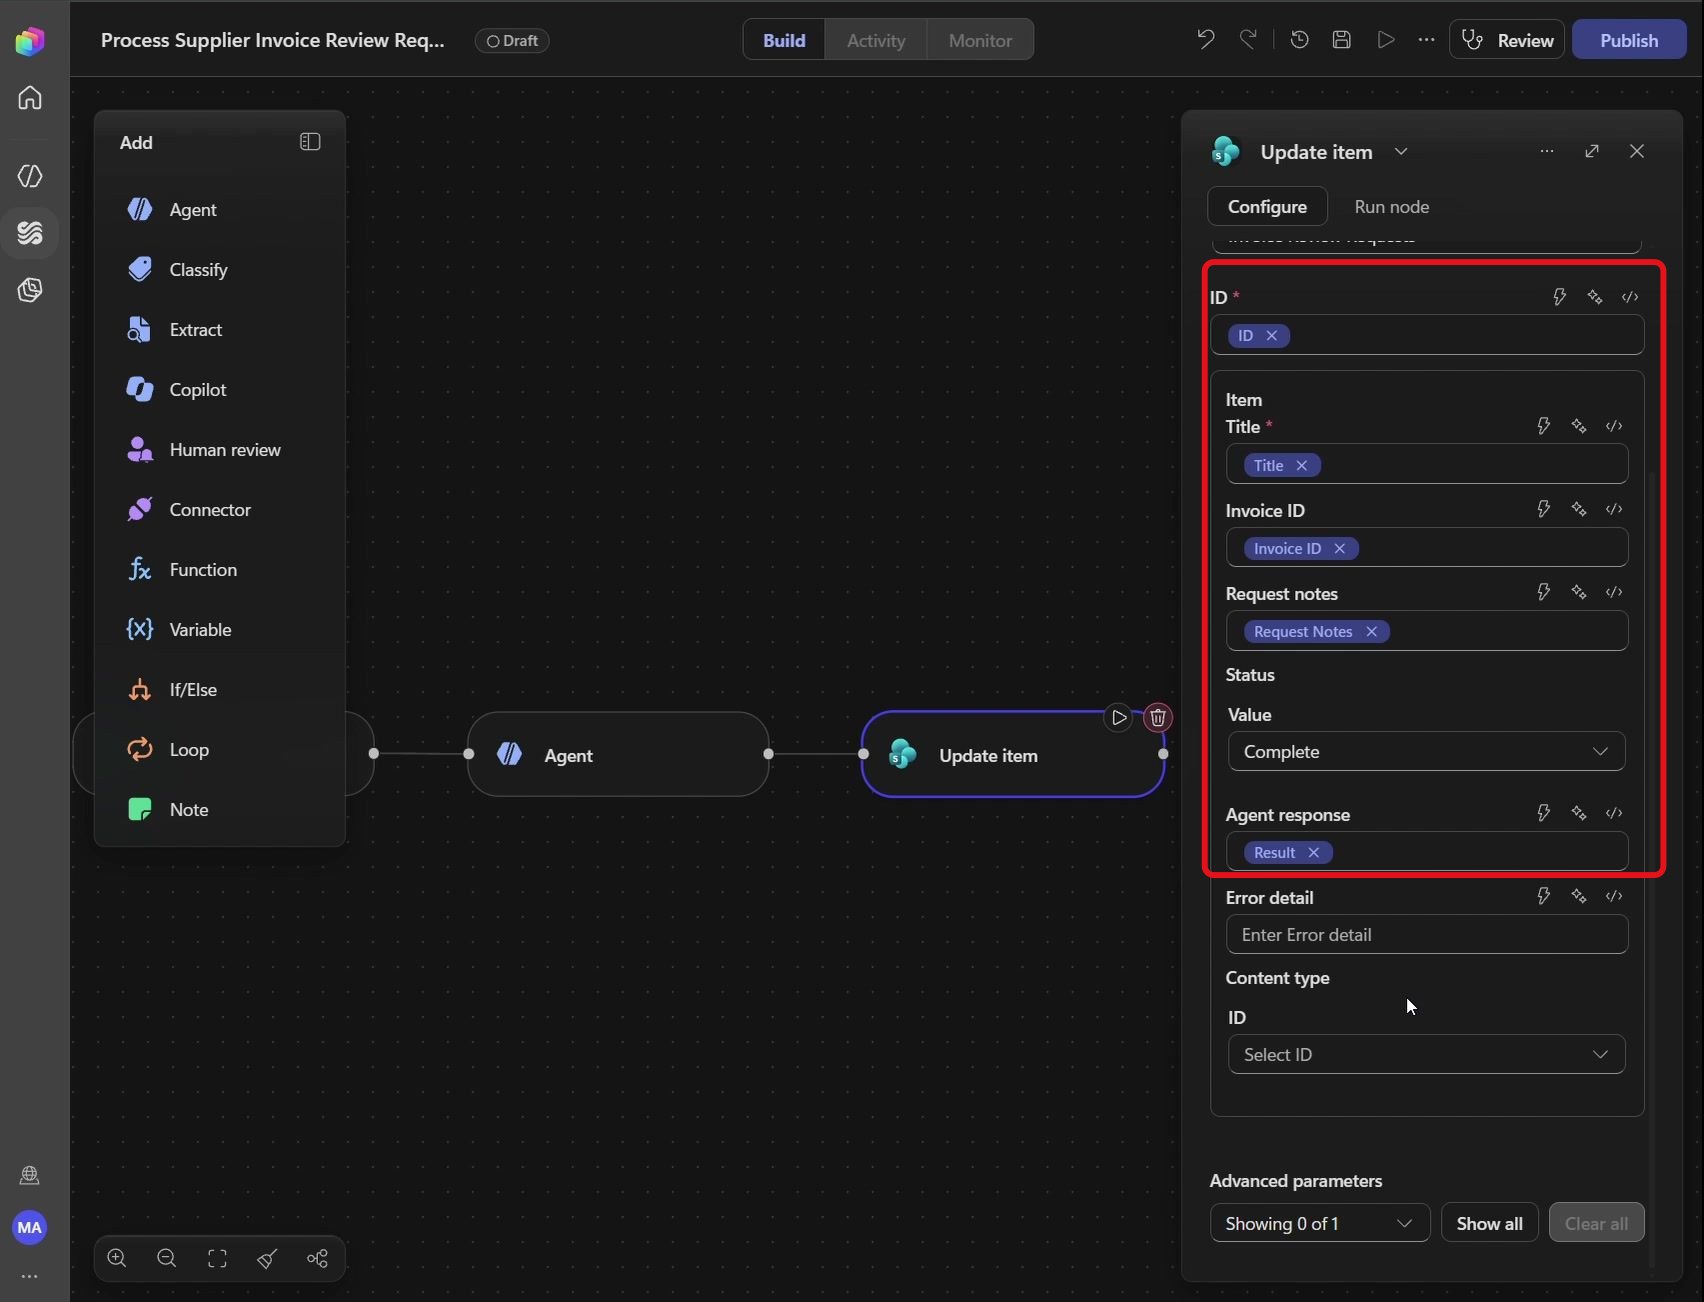The height and width of the screenshot is (1302, 1704).
Task: Zoom out on the canvas
Action: [x=167, y=1259]
